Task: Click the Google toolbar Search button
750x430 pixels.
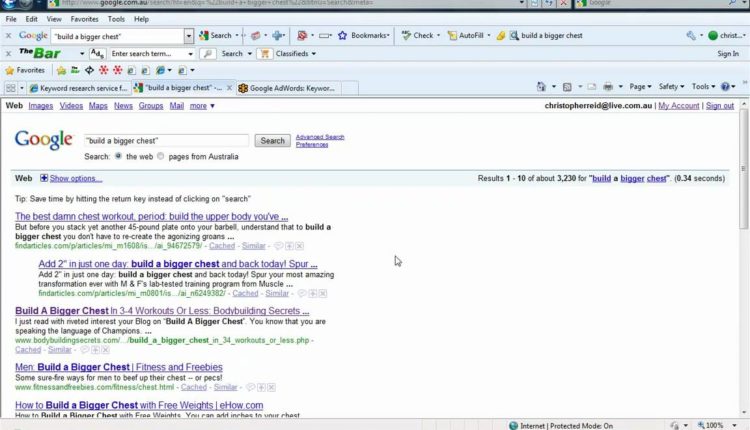Action: point(216,35)
